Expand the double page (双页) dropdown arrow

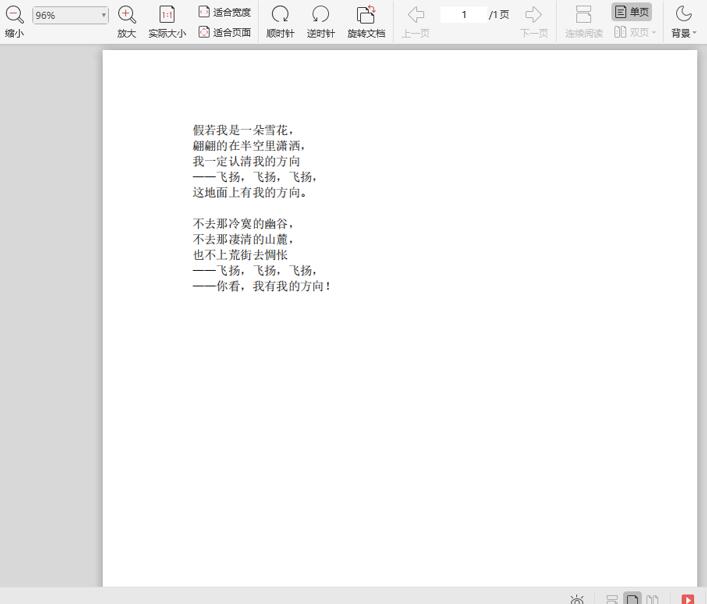[654, 32]
